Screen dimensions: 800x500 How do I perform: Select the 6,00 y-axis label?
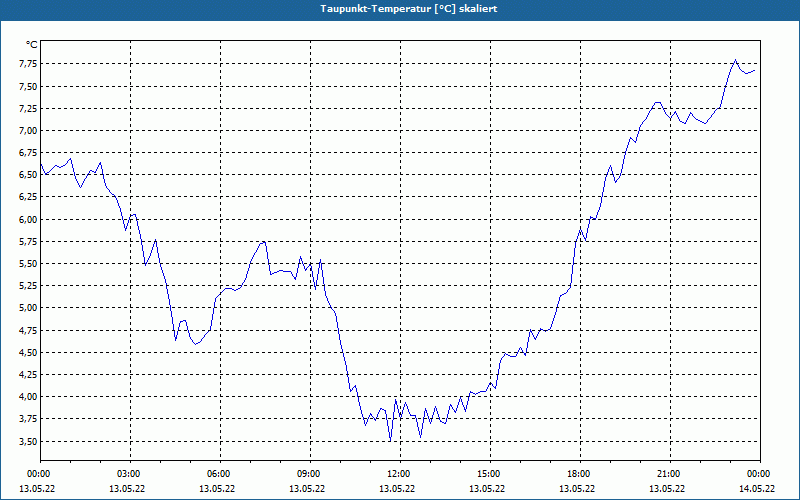29,219
